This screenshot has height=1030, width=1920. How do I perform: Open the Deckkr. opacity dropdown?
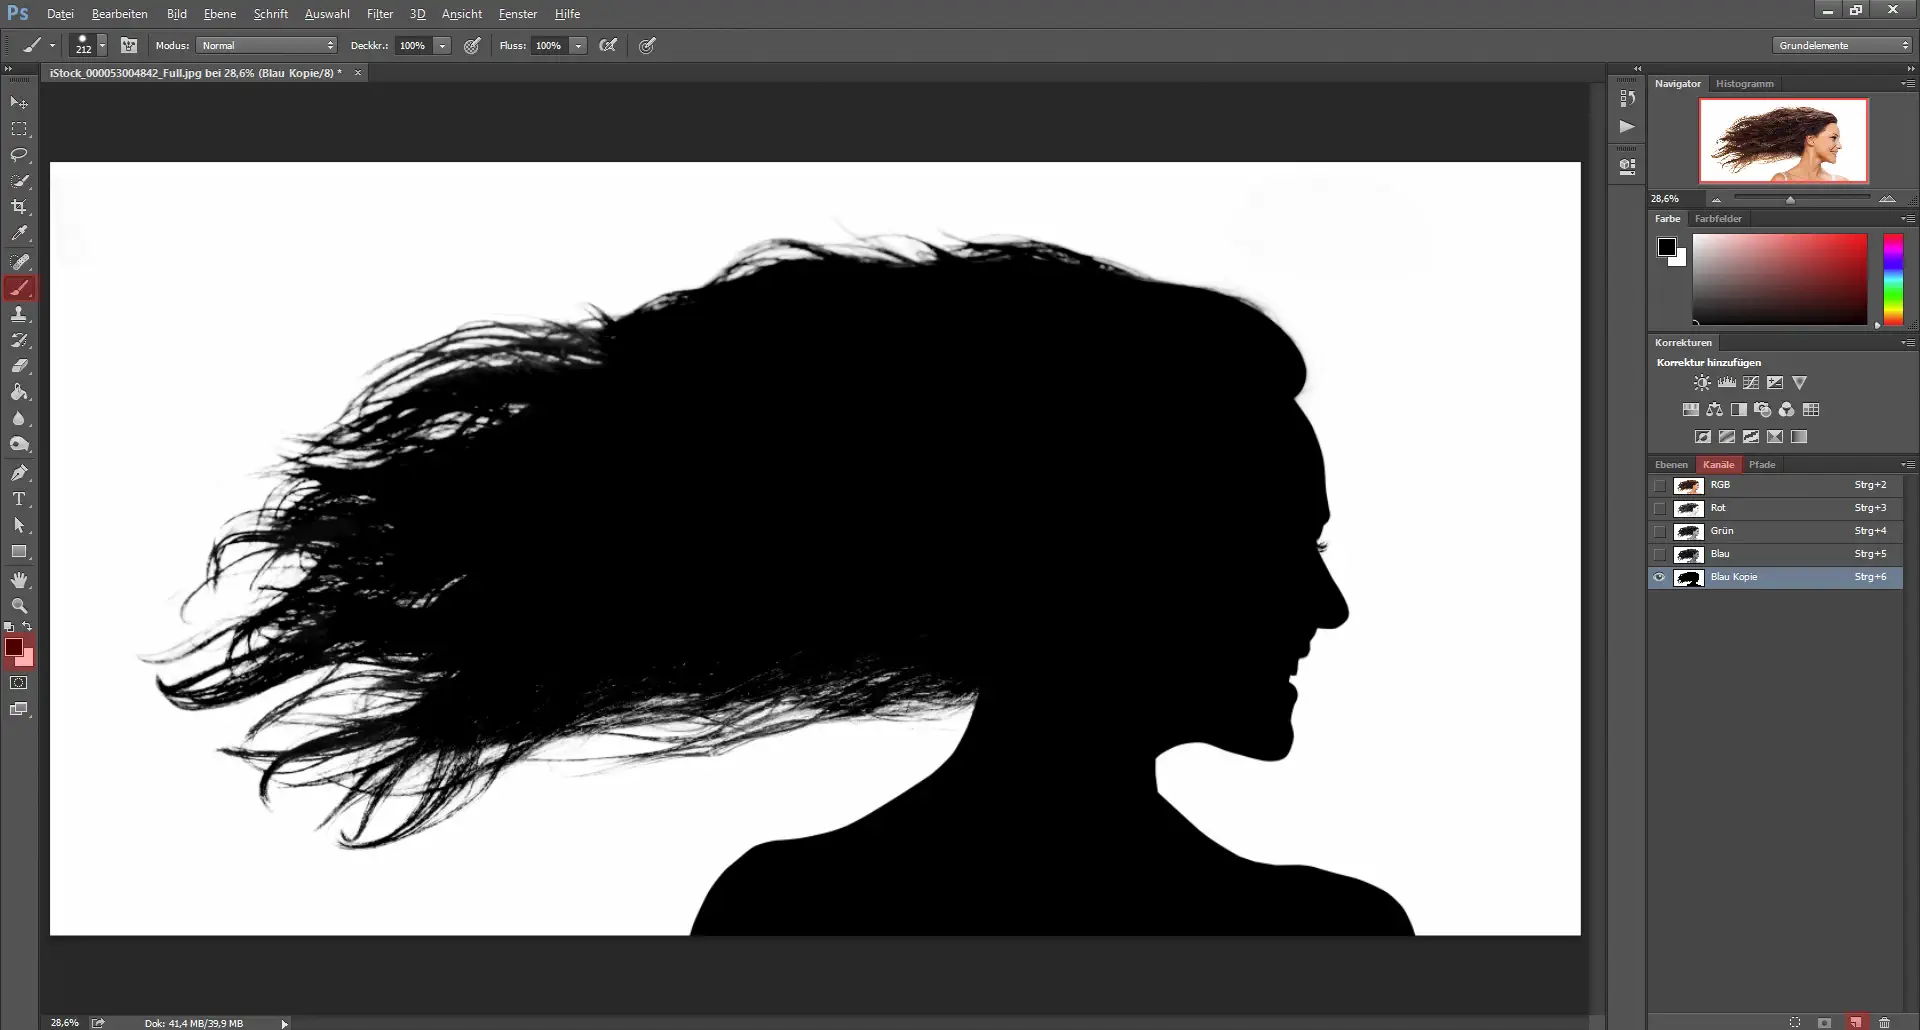441,45
